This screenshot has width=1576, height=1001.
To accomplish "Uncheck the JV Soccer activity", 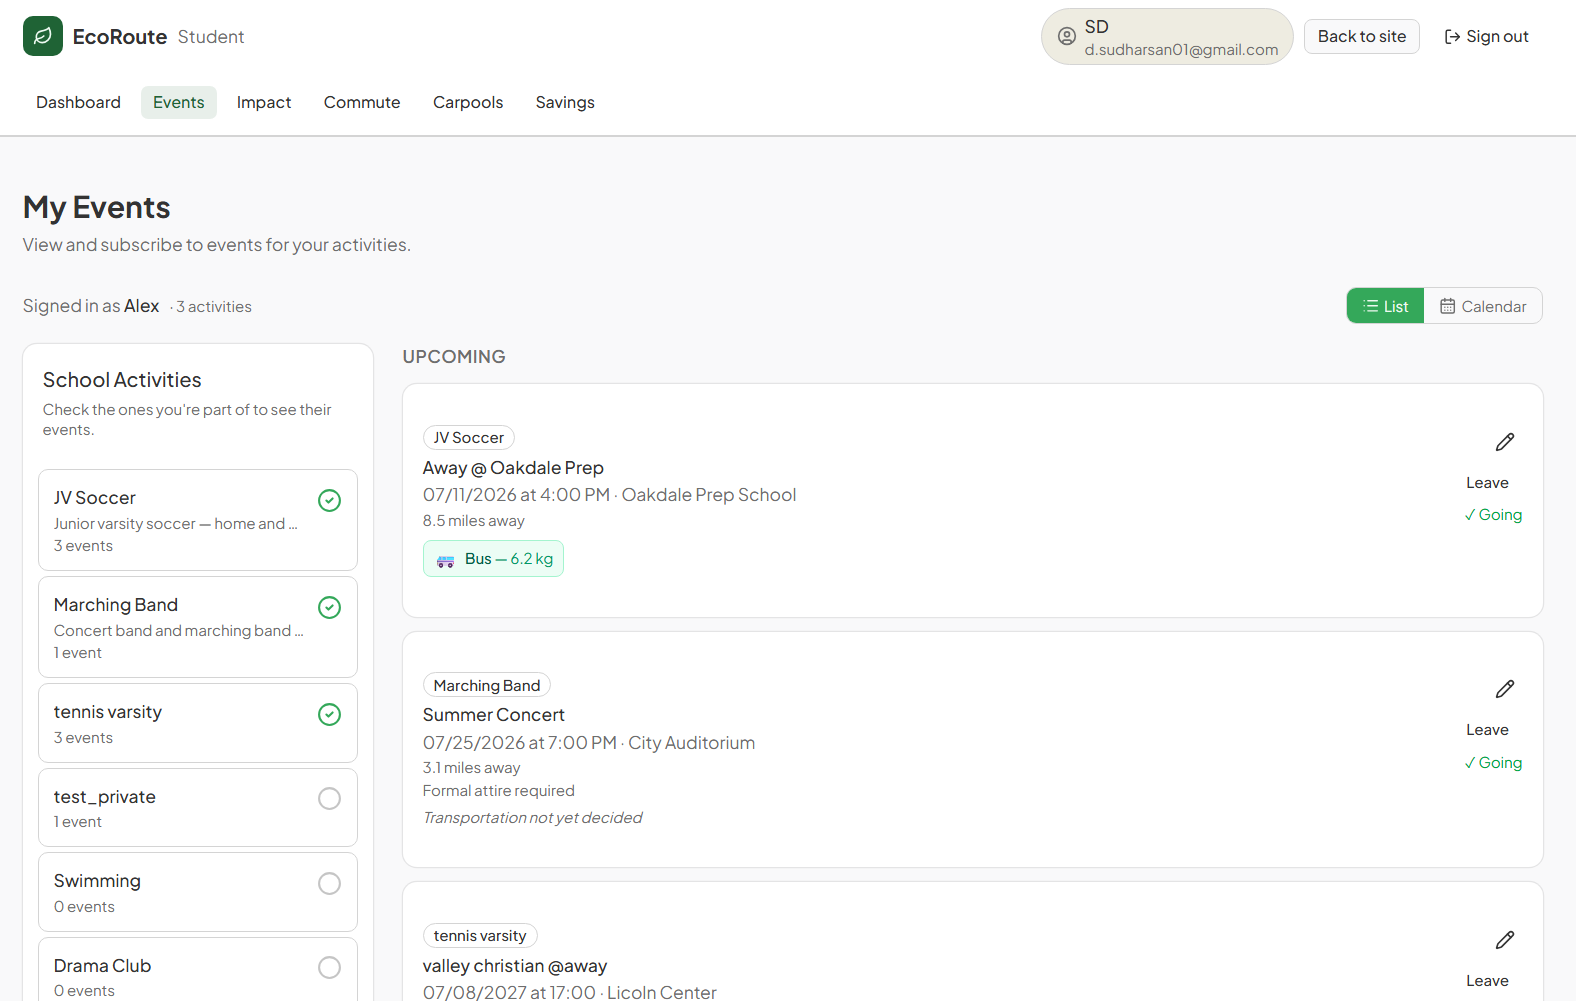I will [329, 500].
